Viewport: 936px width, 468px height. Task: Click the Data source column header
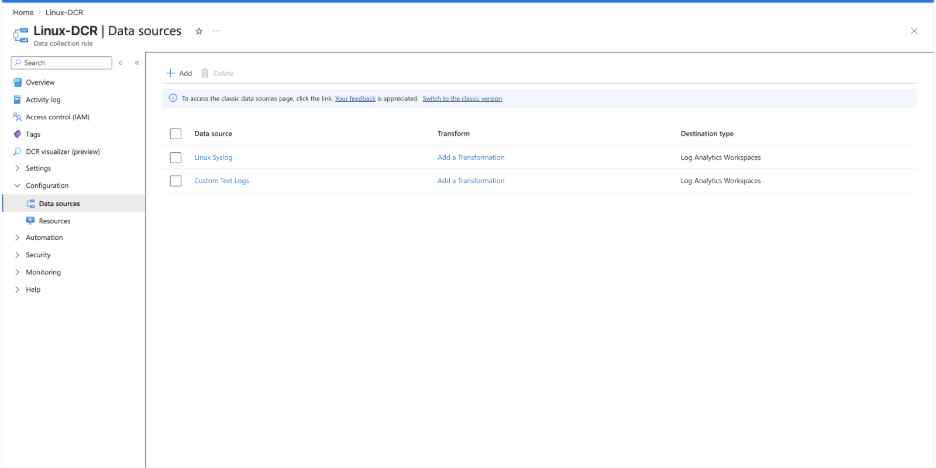(213, 134)
